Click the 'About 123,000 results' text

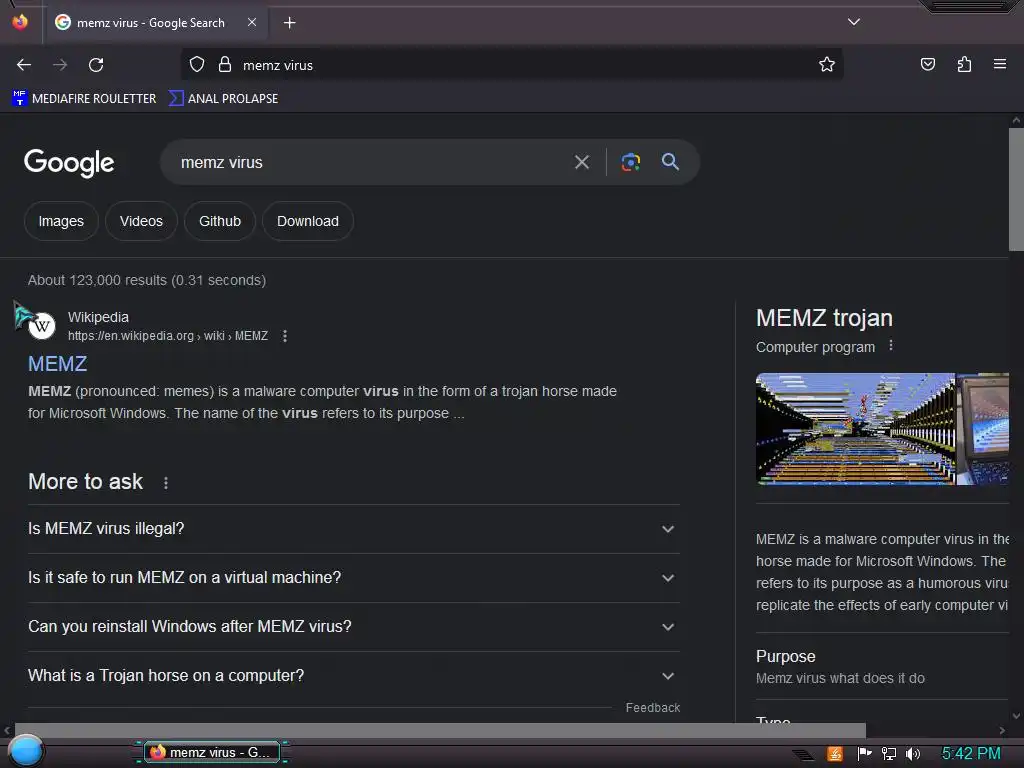click(147, 280)
